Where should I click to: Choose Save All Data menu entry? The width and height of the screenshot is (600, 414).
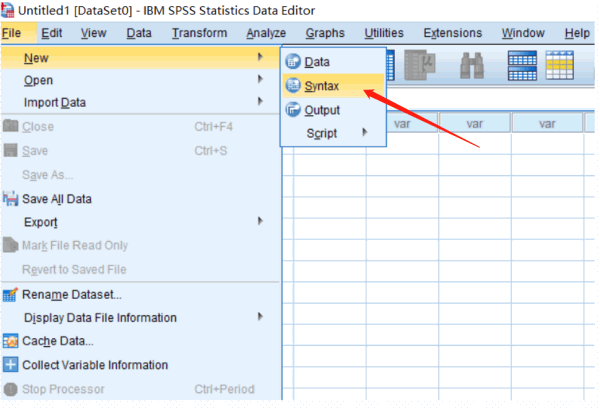point(140,199)
